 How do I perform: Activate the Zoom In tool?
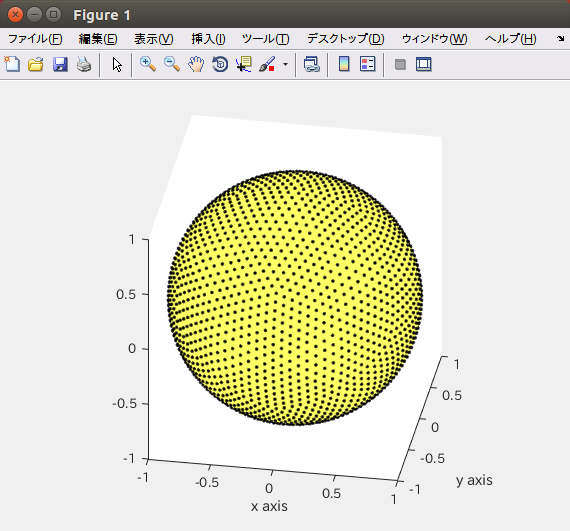[148, 64]
